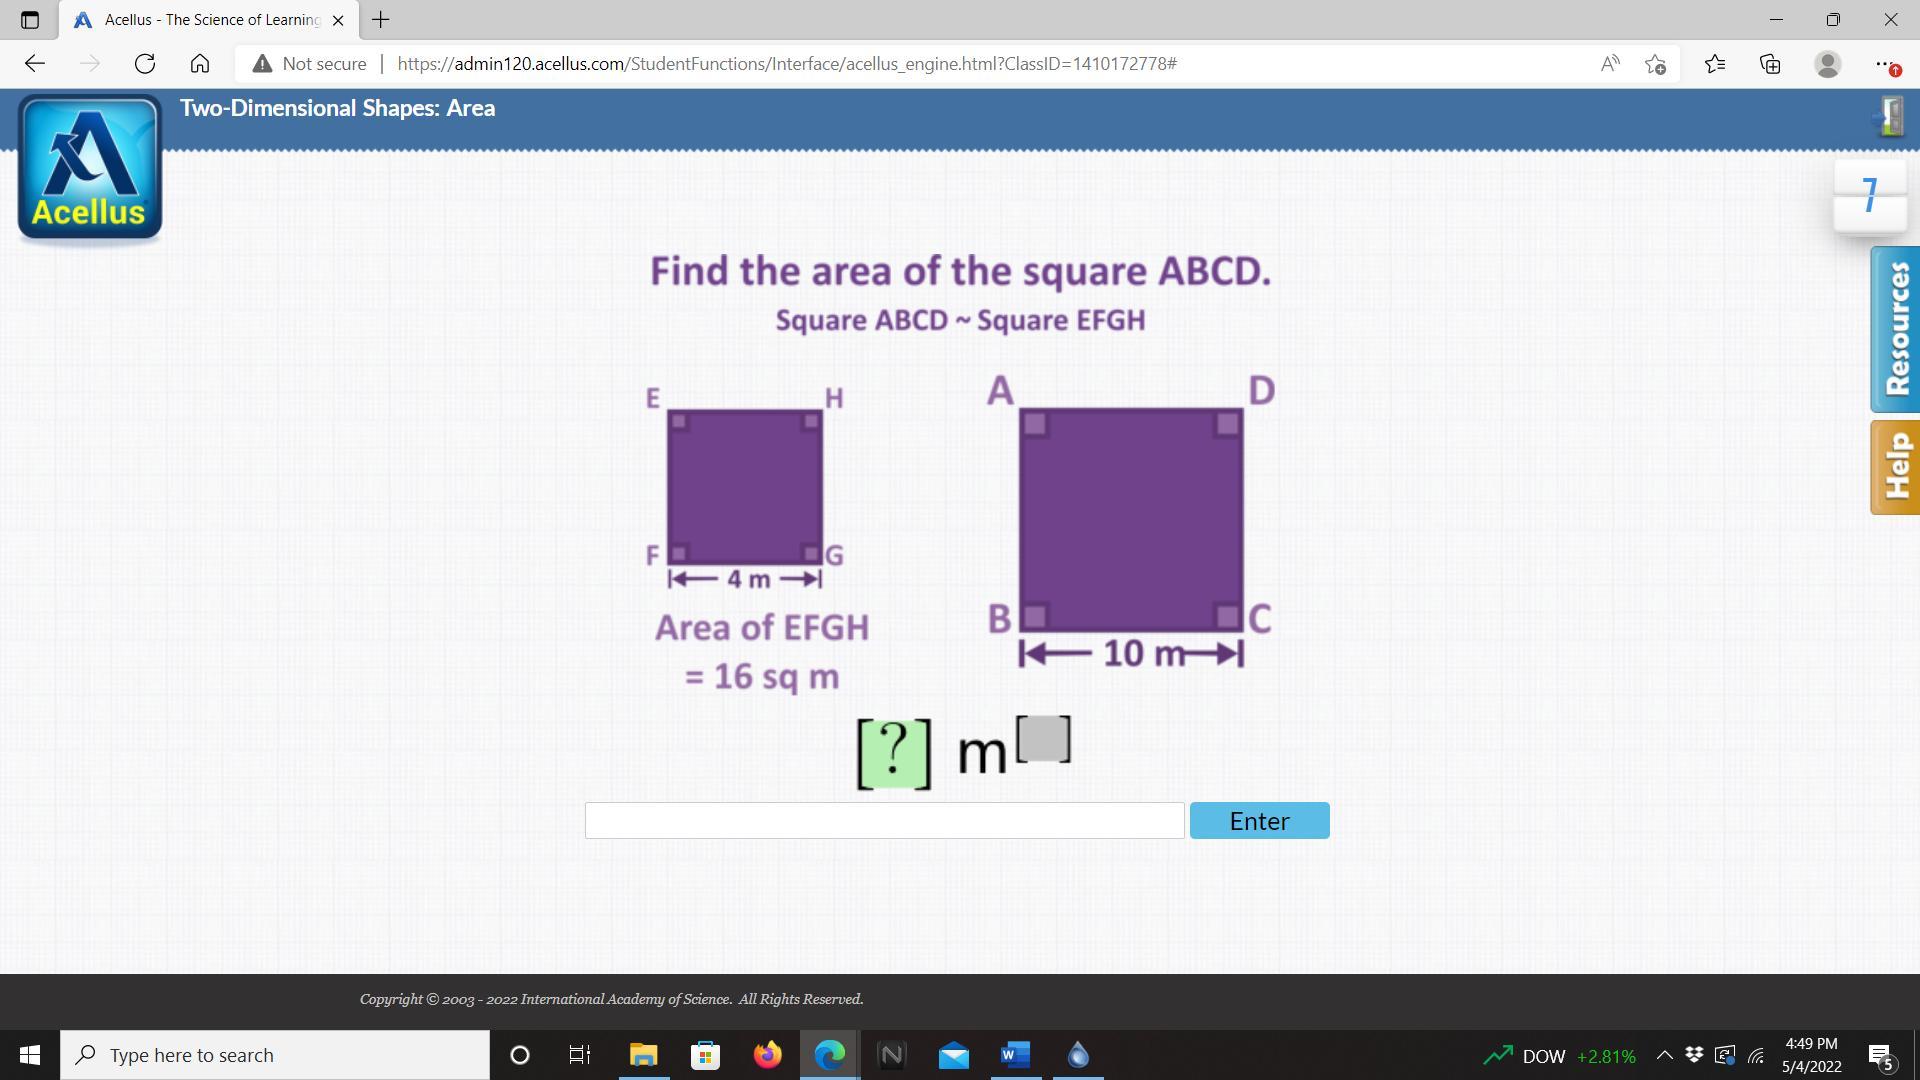Open Edge settings and more menu
This screenshot has width=1920, height=1080.
pos(1884,64)
